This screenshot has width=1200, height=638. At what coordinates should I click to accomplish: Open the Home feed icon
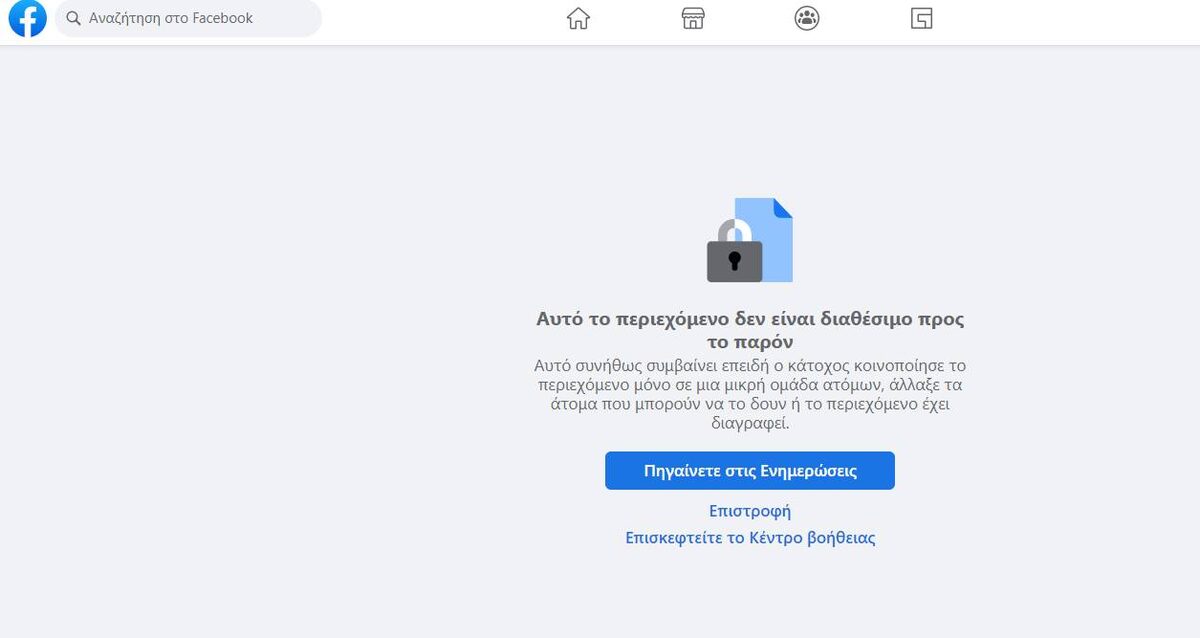578,18
